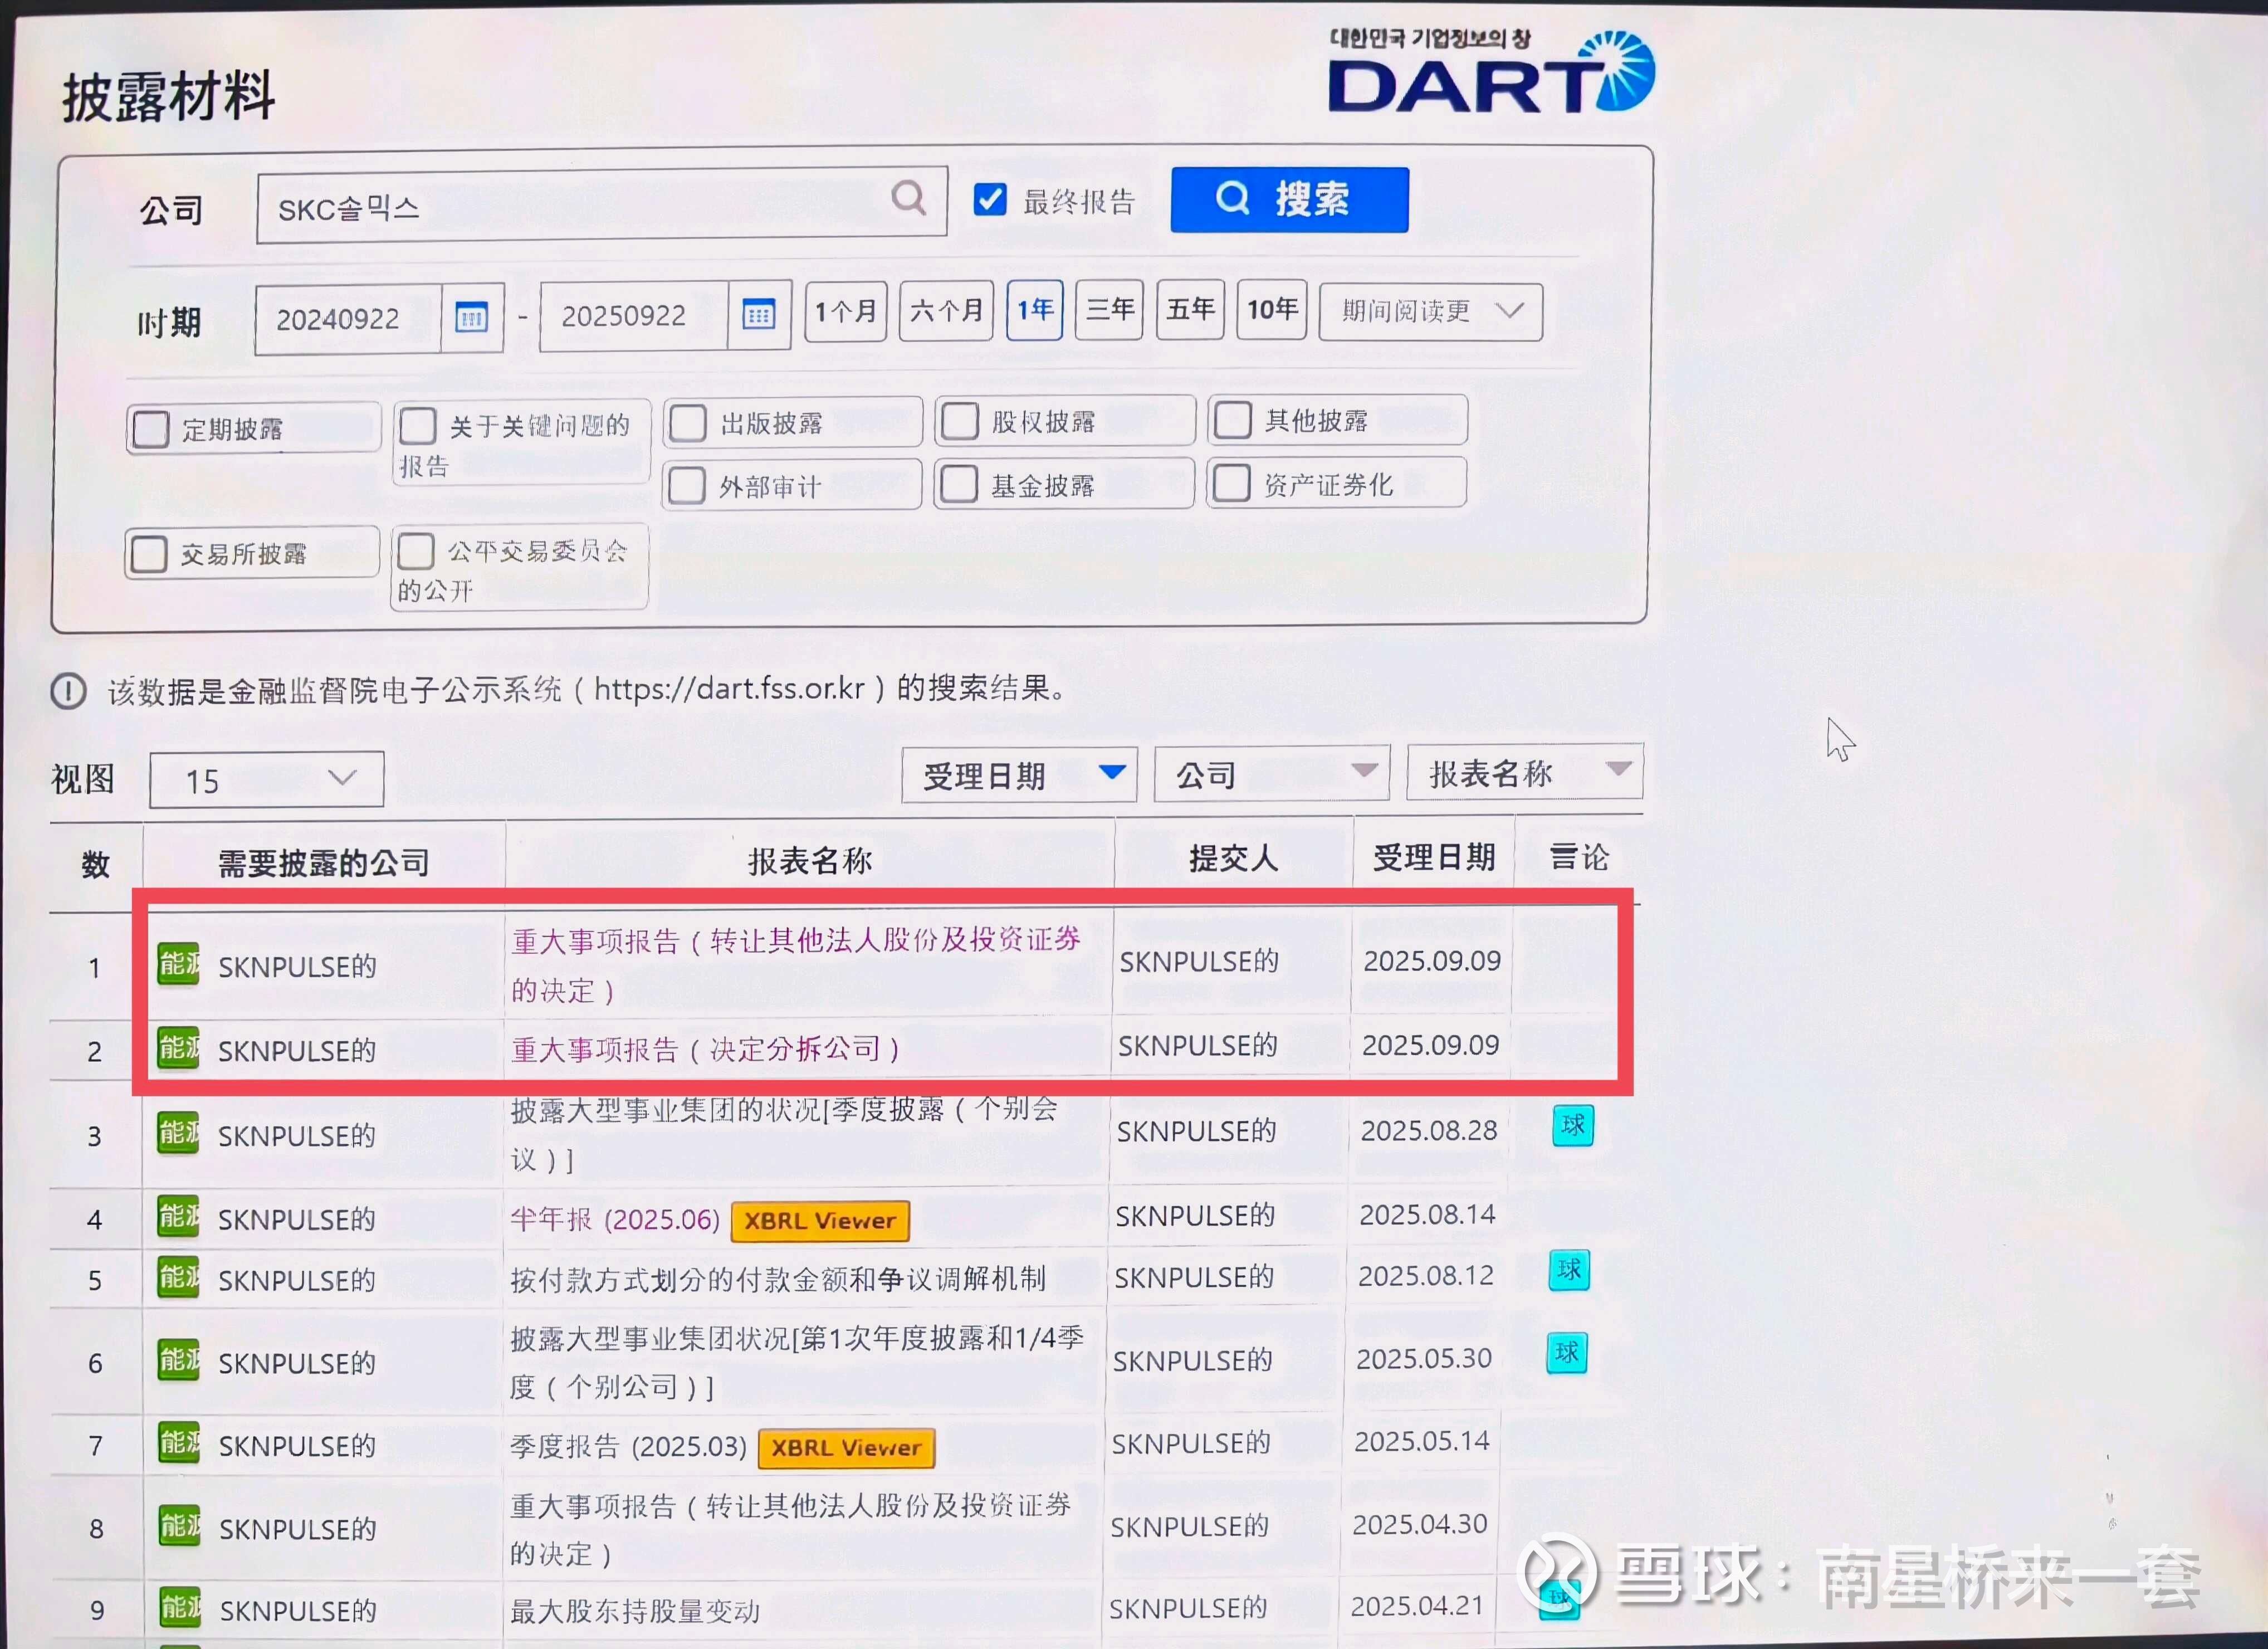
Task: Open the end date calendar picker
Action: pyautogui.click(x=759, y=315)
